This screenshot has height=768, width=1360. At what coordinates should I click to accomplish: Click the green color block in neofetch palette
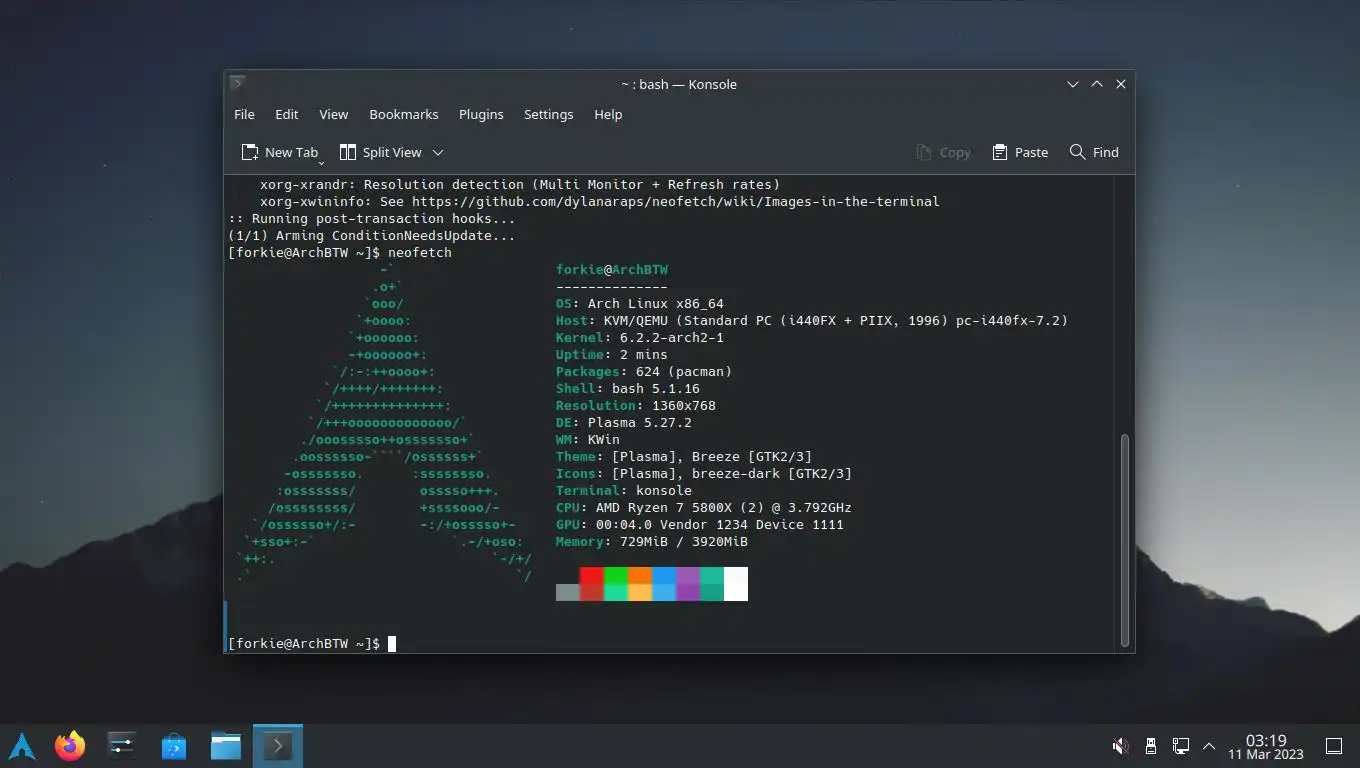point(616,584)
